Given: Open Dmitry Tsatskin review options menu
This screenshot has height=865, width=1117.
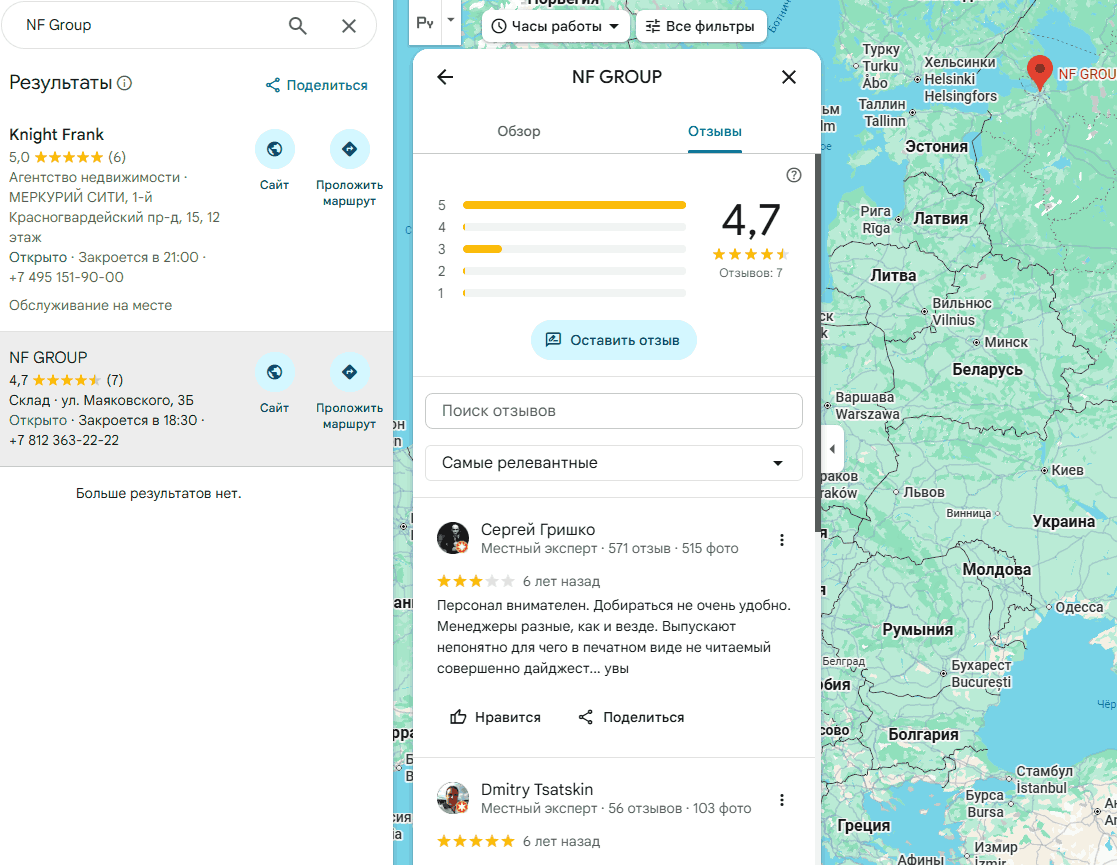Looking at the screenshot, I should [781, 800].
